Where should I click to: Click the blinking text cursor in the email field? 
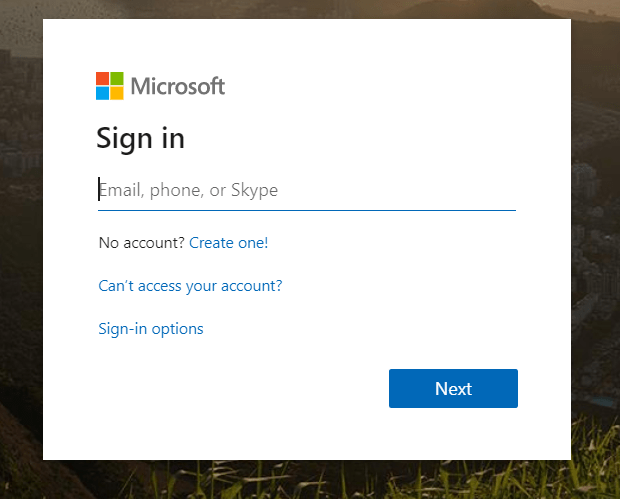pos(99,190)
